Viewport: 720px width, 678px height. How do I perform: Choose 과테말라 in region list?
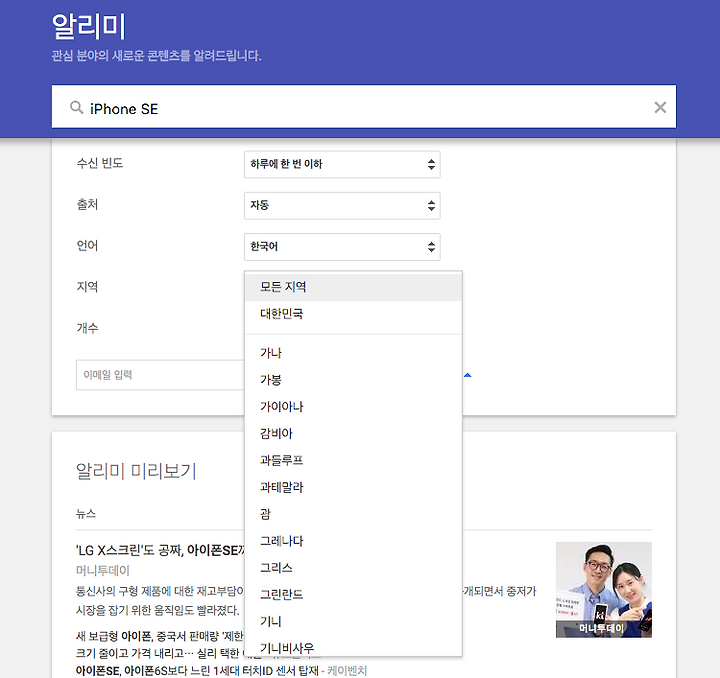353,487
